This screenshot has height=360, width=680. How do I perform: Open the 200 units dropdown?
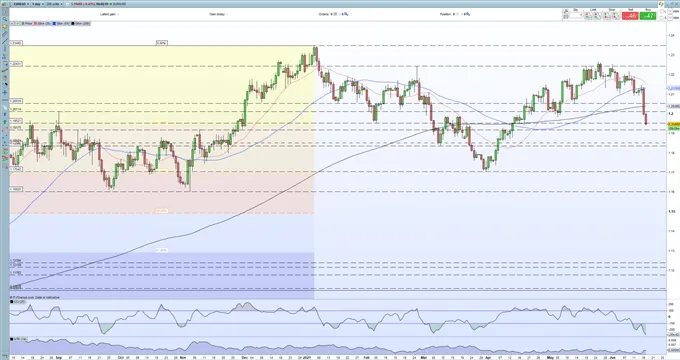54,4
